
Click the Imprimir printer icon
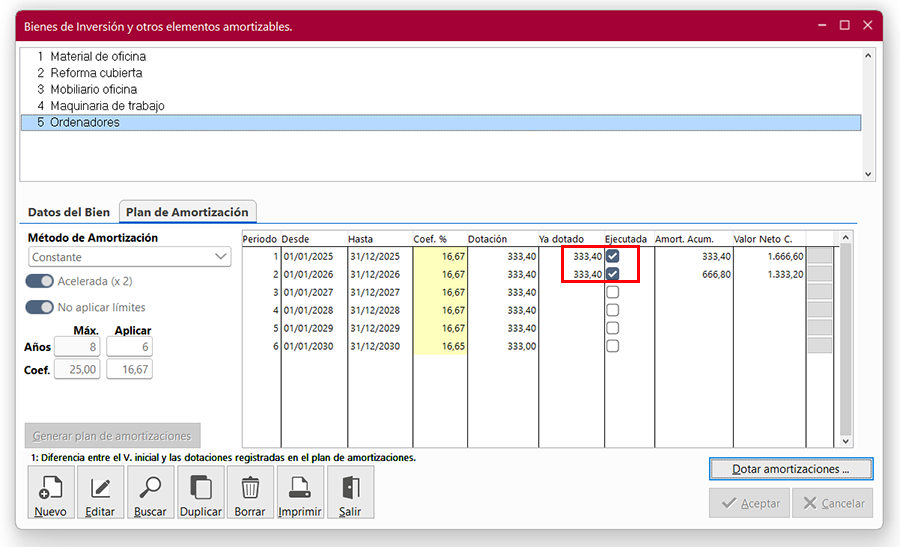(x=300, y=492)
